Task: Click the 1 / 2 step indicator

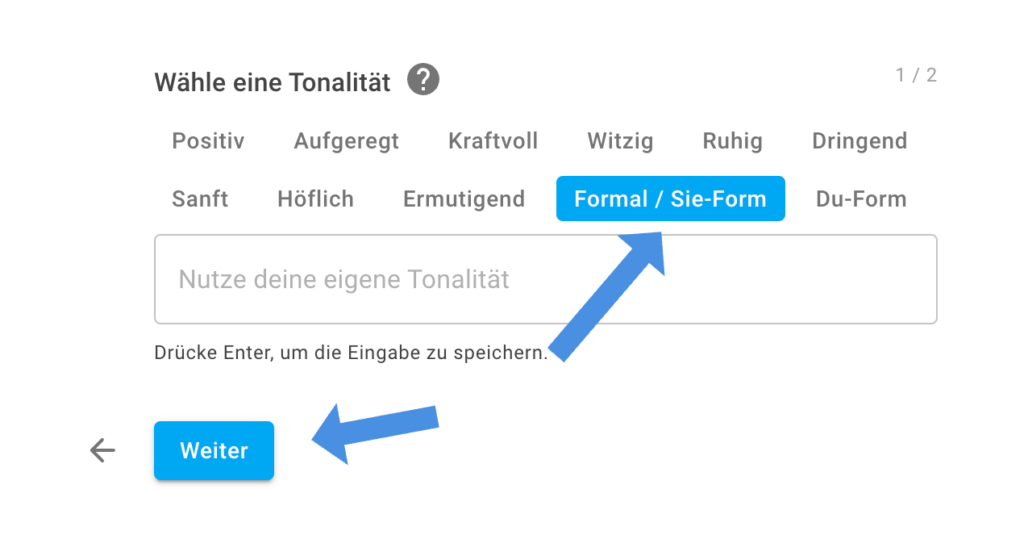Action: (x=916, y=75)
